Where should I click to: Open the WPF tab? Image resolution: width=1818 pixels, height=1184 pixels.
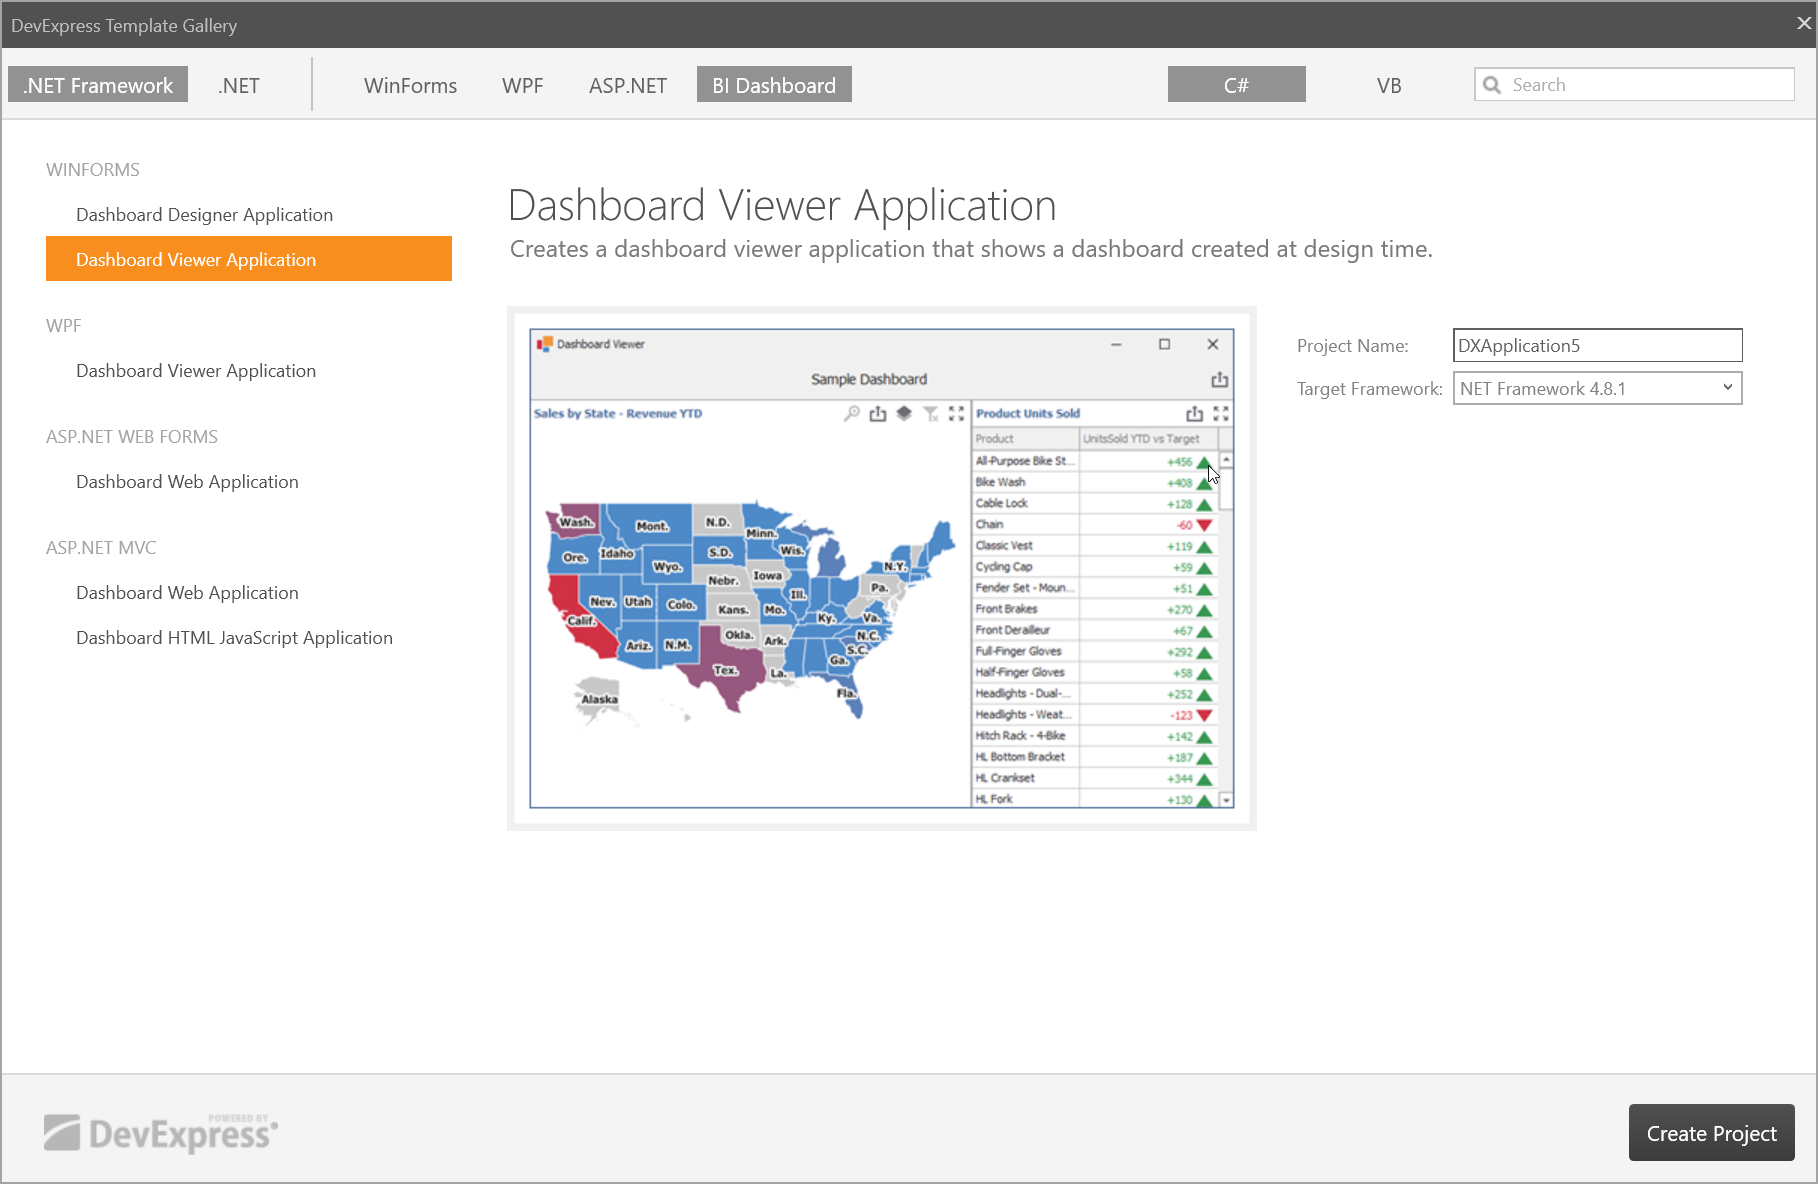(x=523, y=85)
